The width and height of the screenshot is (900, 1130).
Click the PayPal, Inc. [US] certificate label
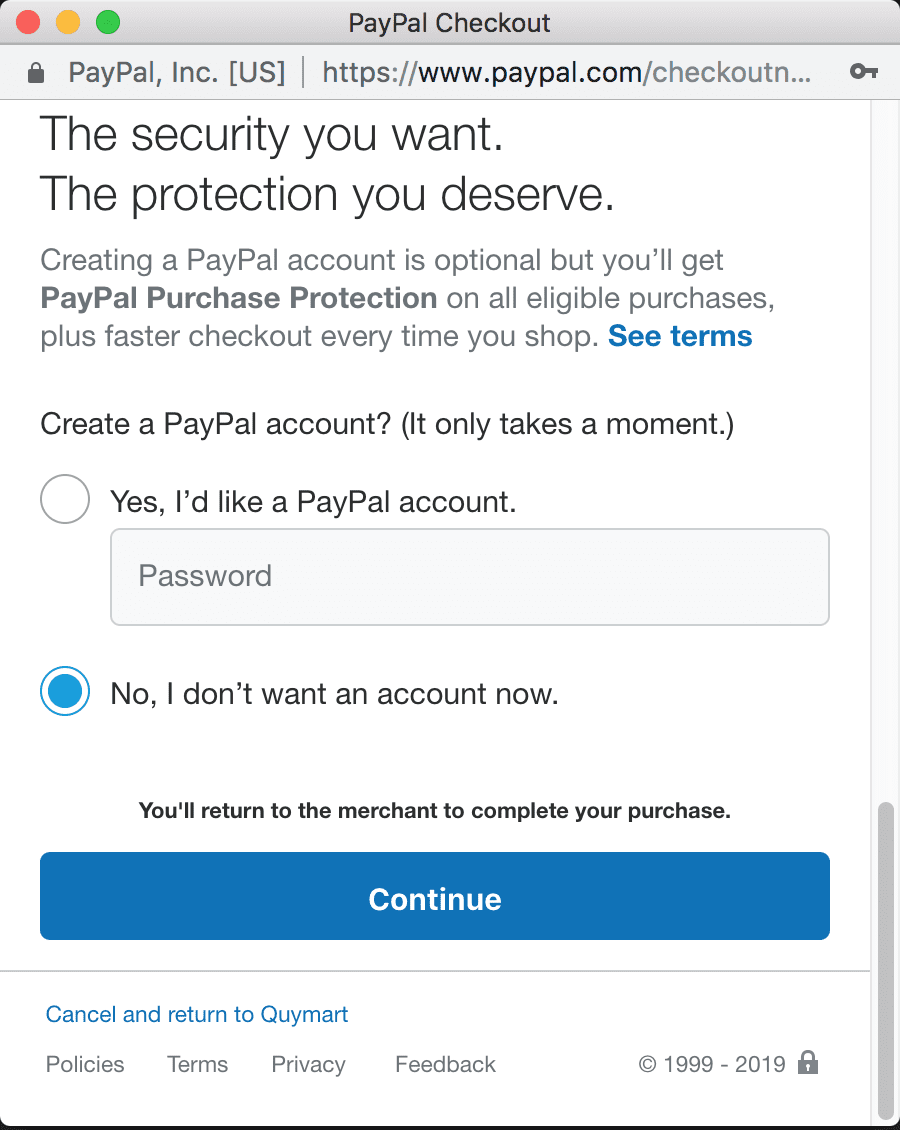pyautogui.click(x=177, y=72)
